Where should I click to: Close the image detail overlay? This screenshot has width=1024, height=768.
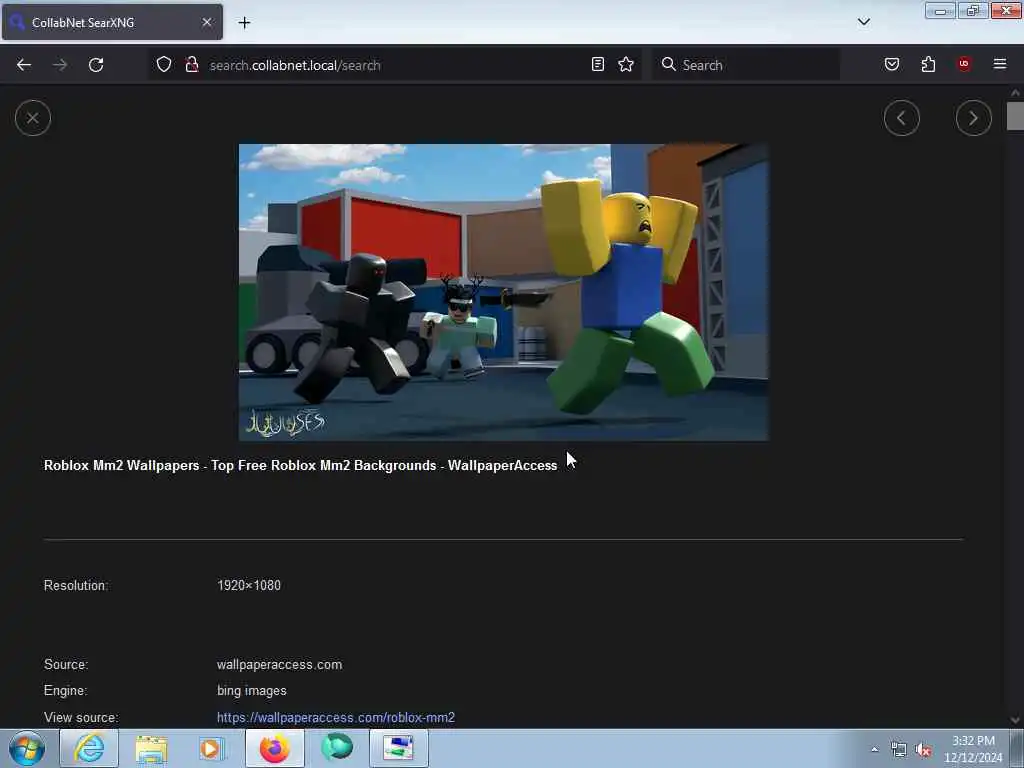point(33,118)
